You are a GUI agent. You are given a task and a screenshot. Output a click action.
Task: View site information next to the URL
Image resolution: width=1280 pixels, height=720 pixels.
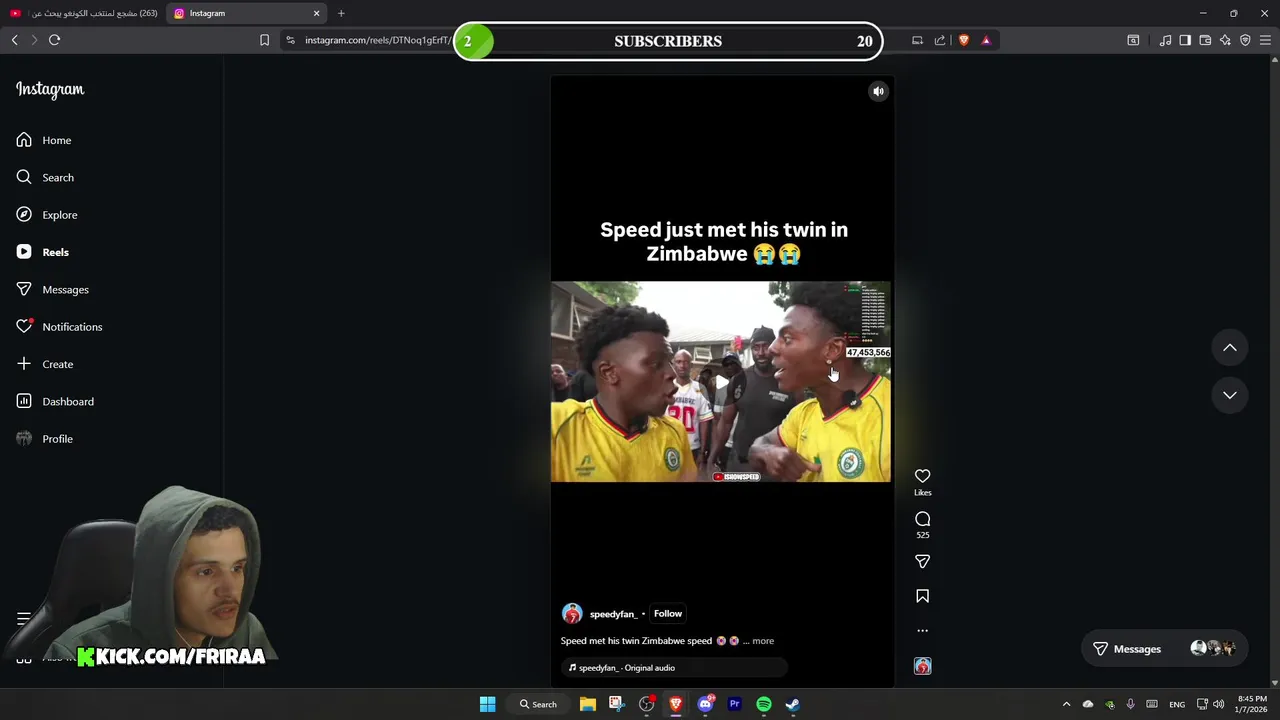click(290, 40)
